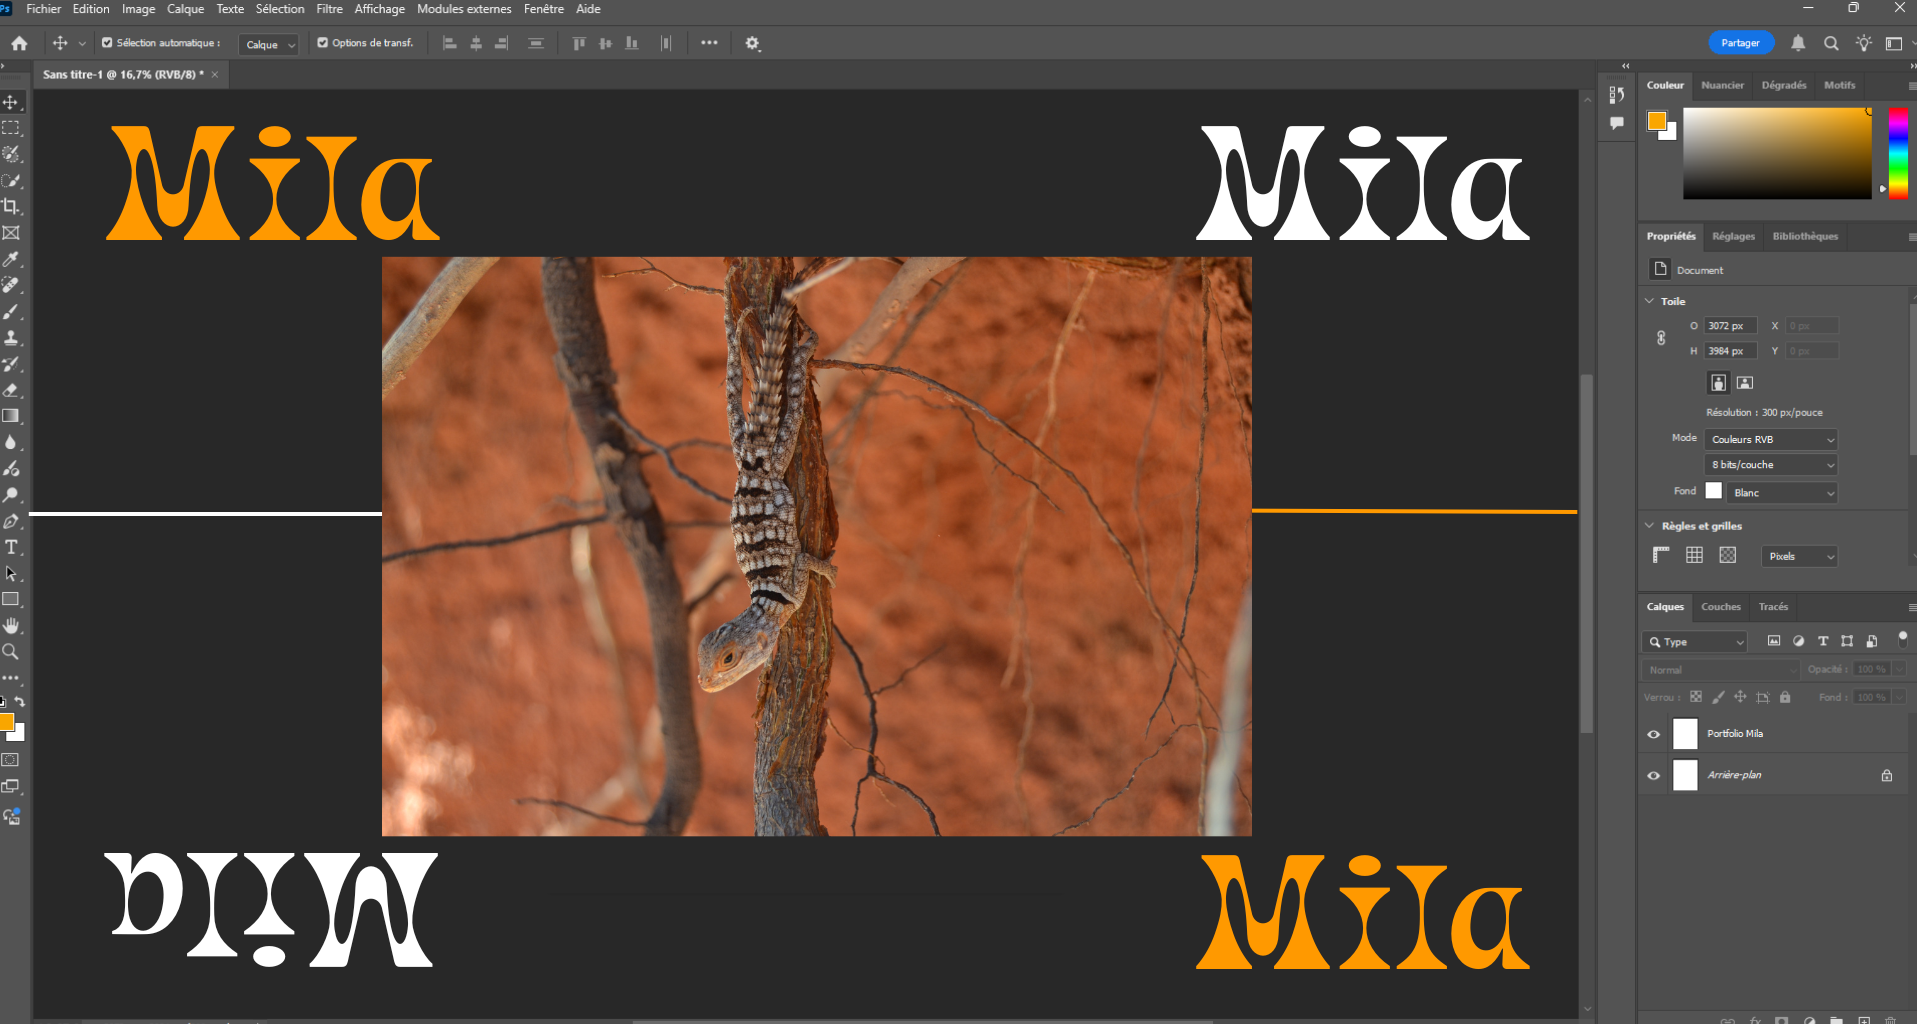Select the Pen tool
Image resolution: width=1917 pixels, height=1024 pixels.
11,521
